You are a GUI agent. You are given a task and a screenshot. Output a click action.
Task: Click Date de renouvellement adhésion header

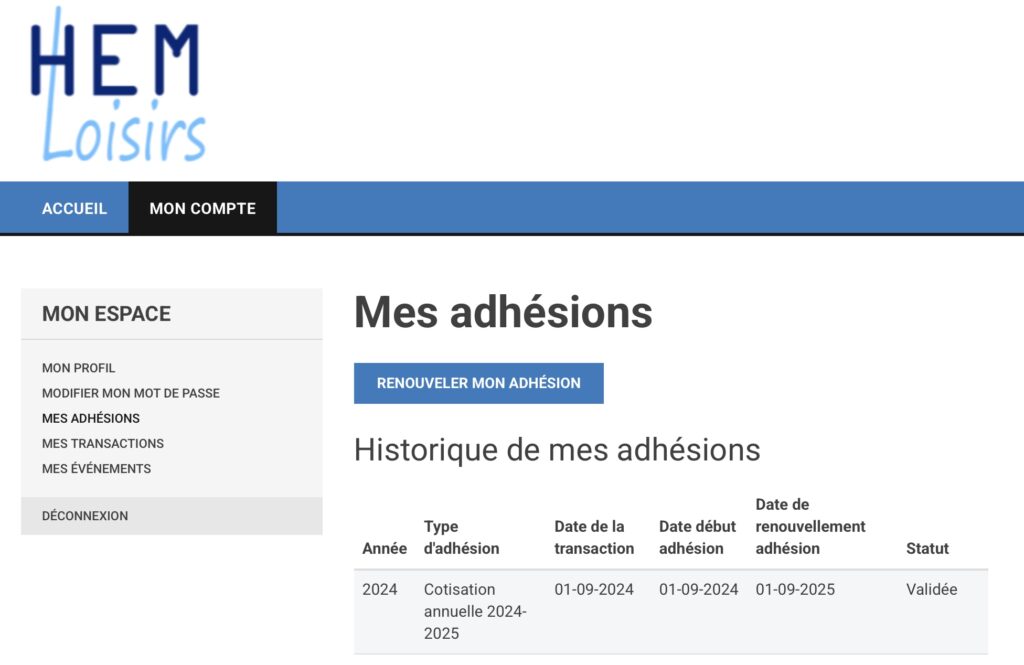pyautogui.click(x=810, y=526)
